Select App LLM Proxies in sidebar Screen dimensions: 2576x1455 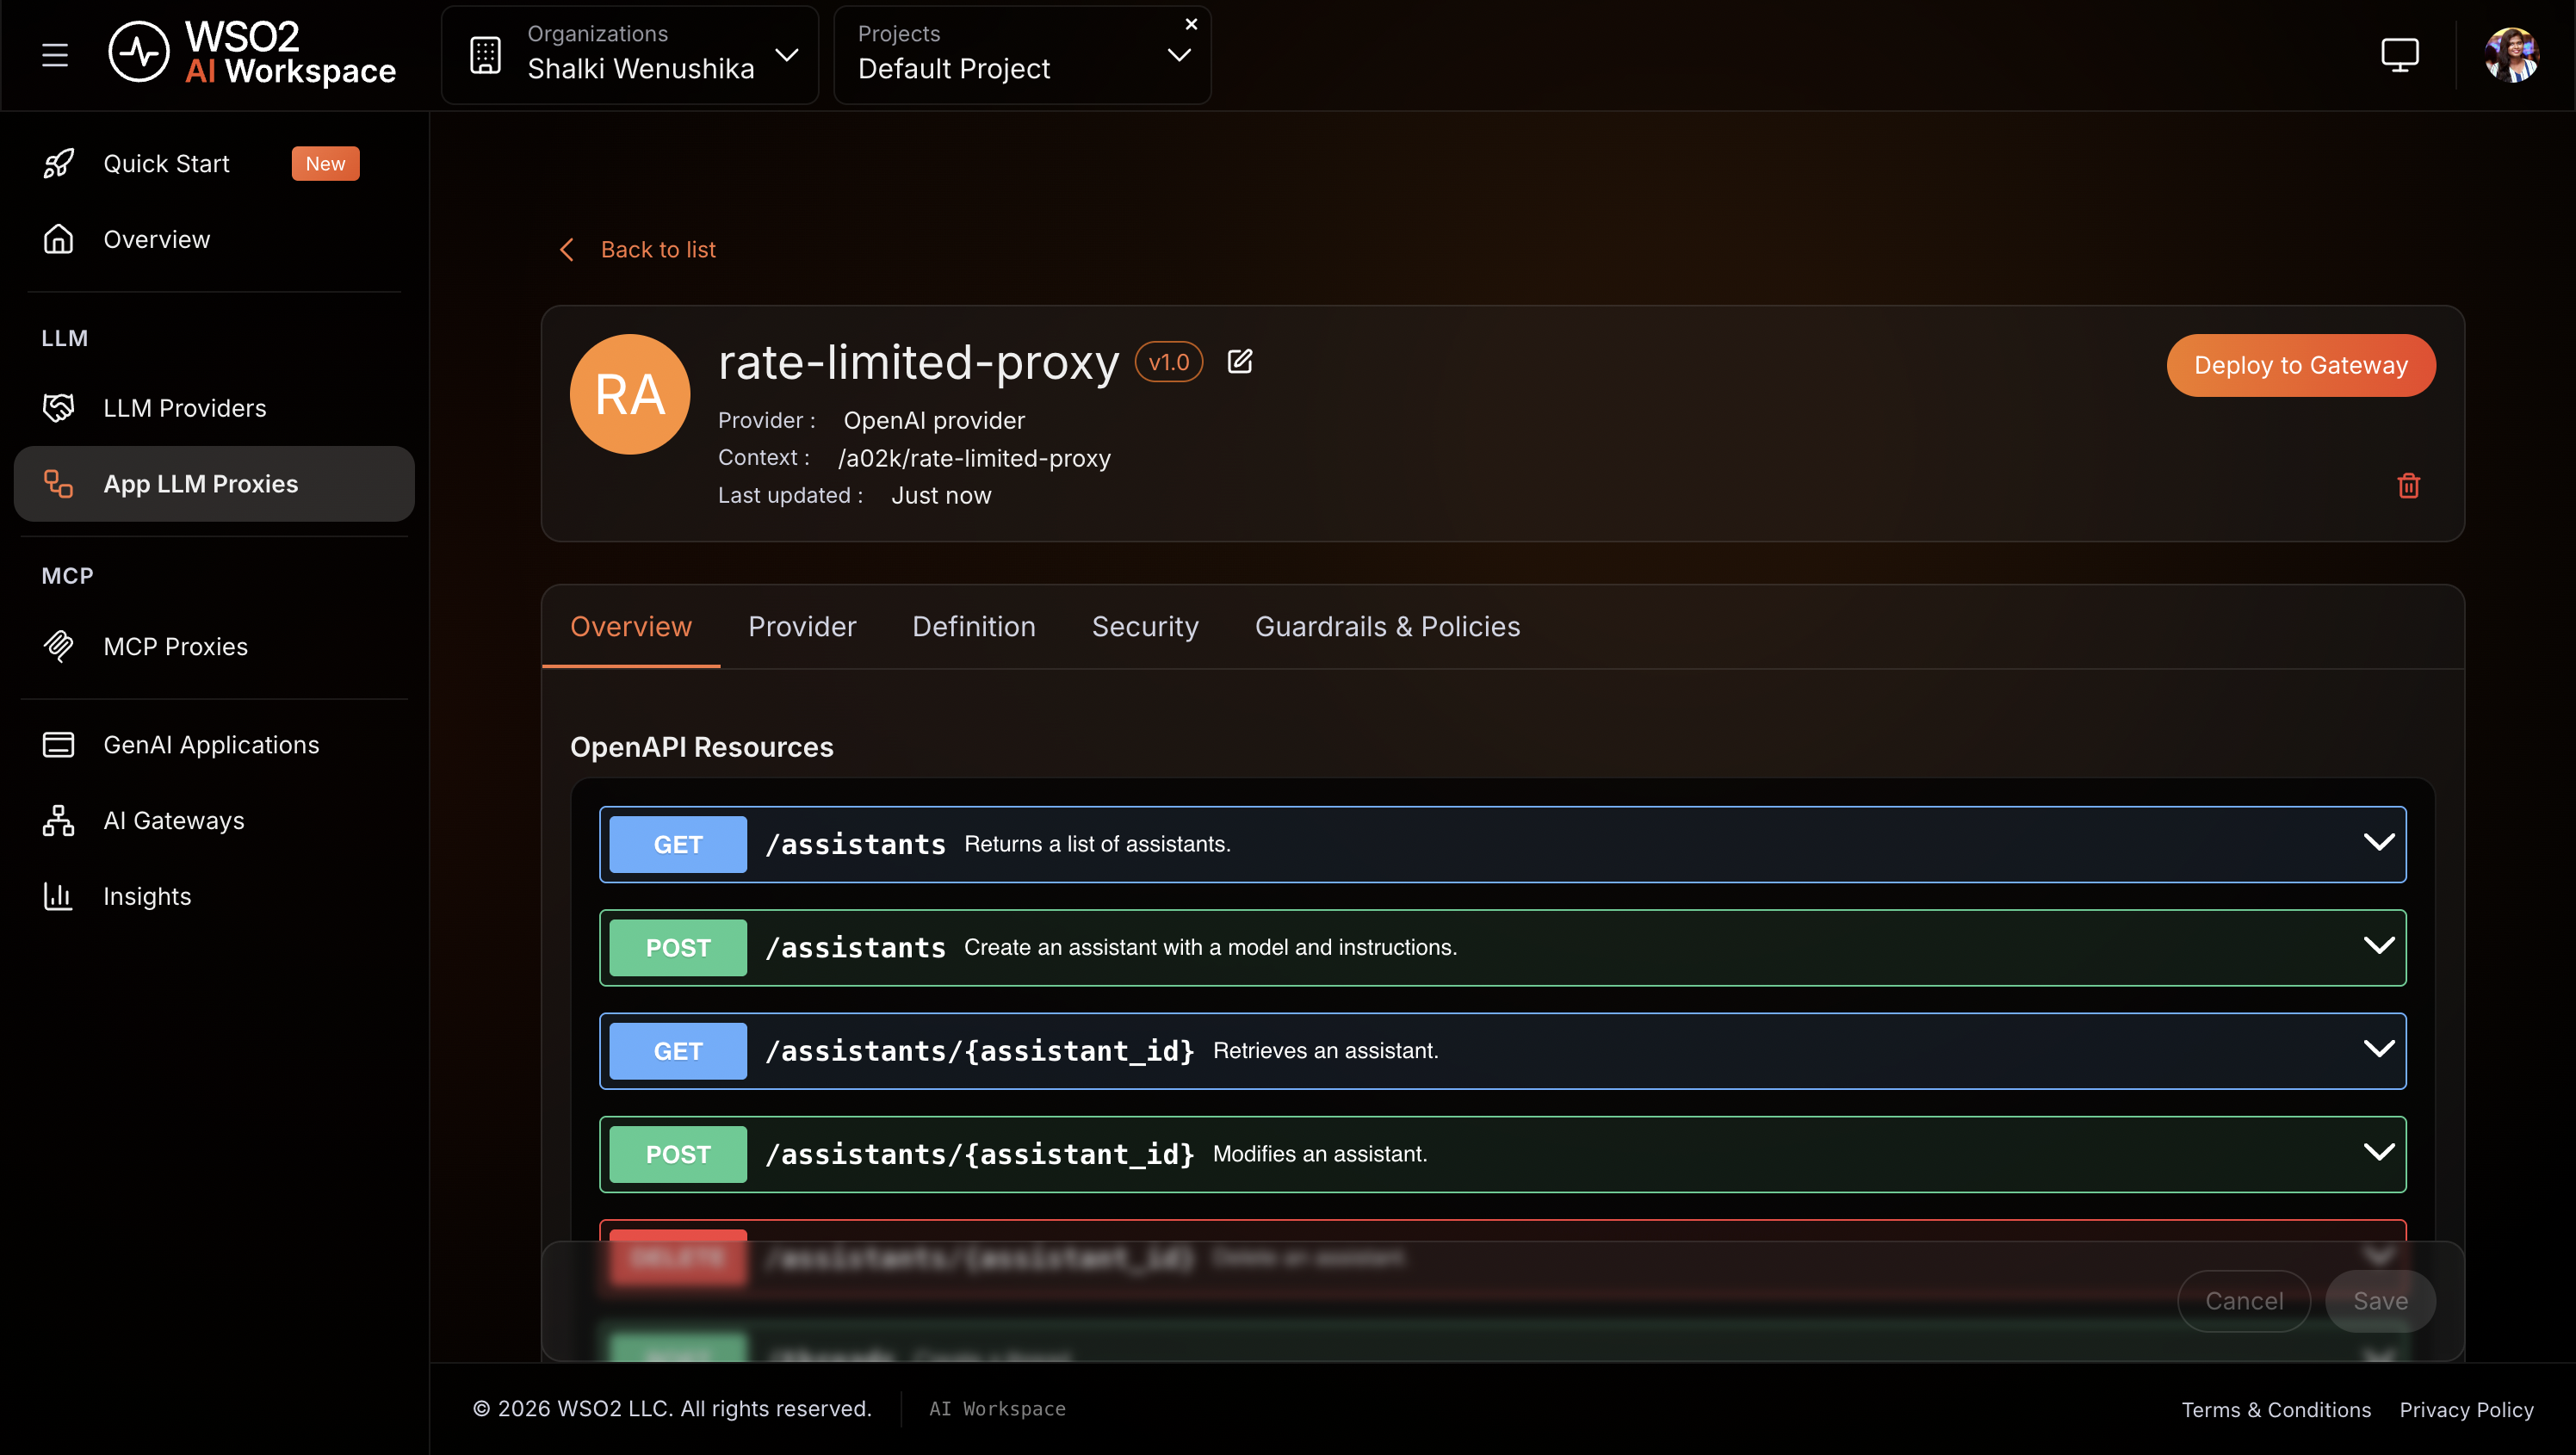pos(214,484)
